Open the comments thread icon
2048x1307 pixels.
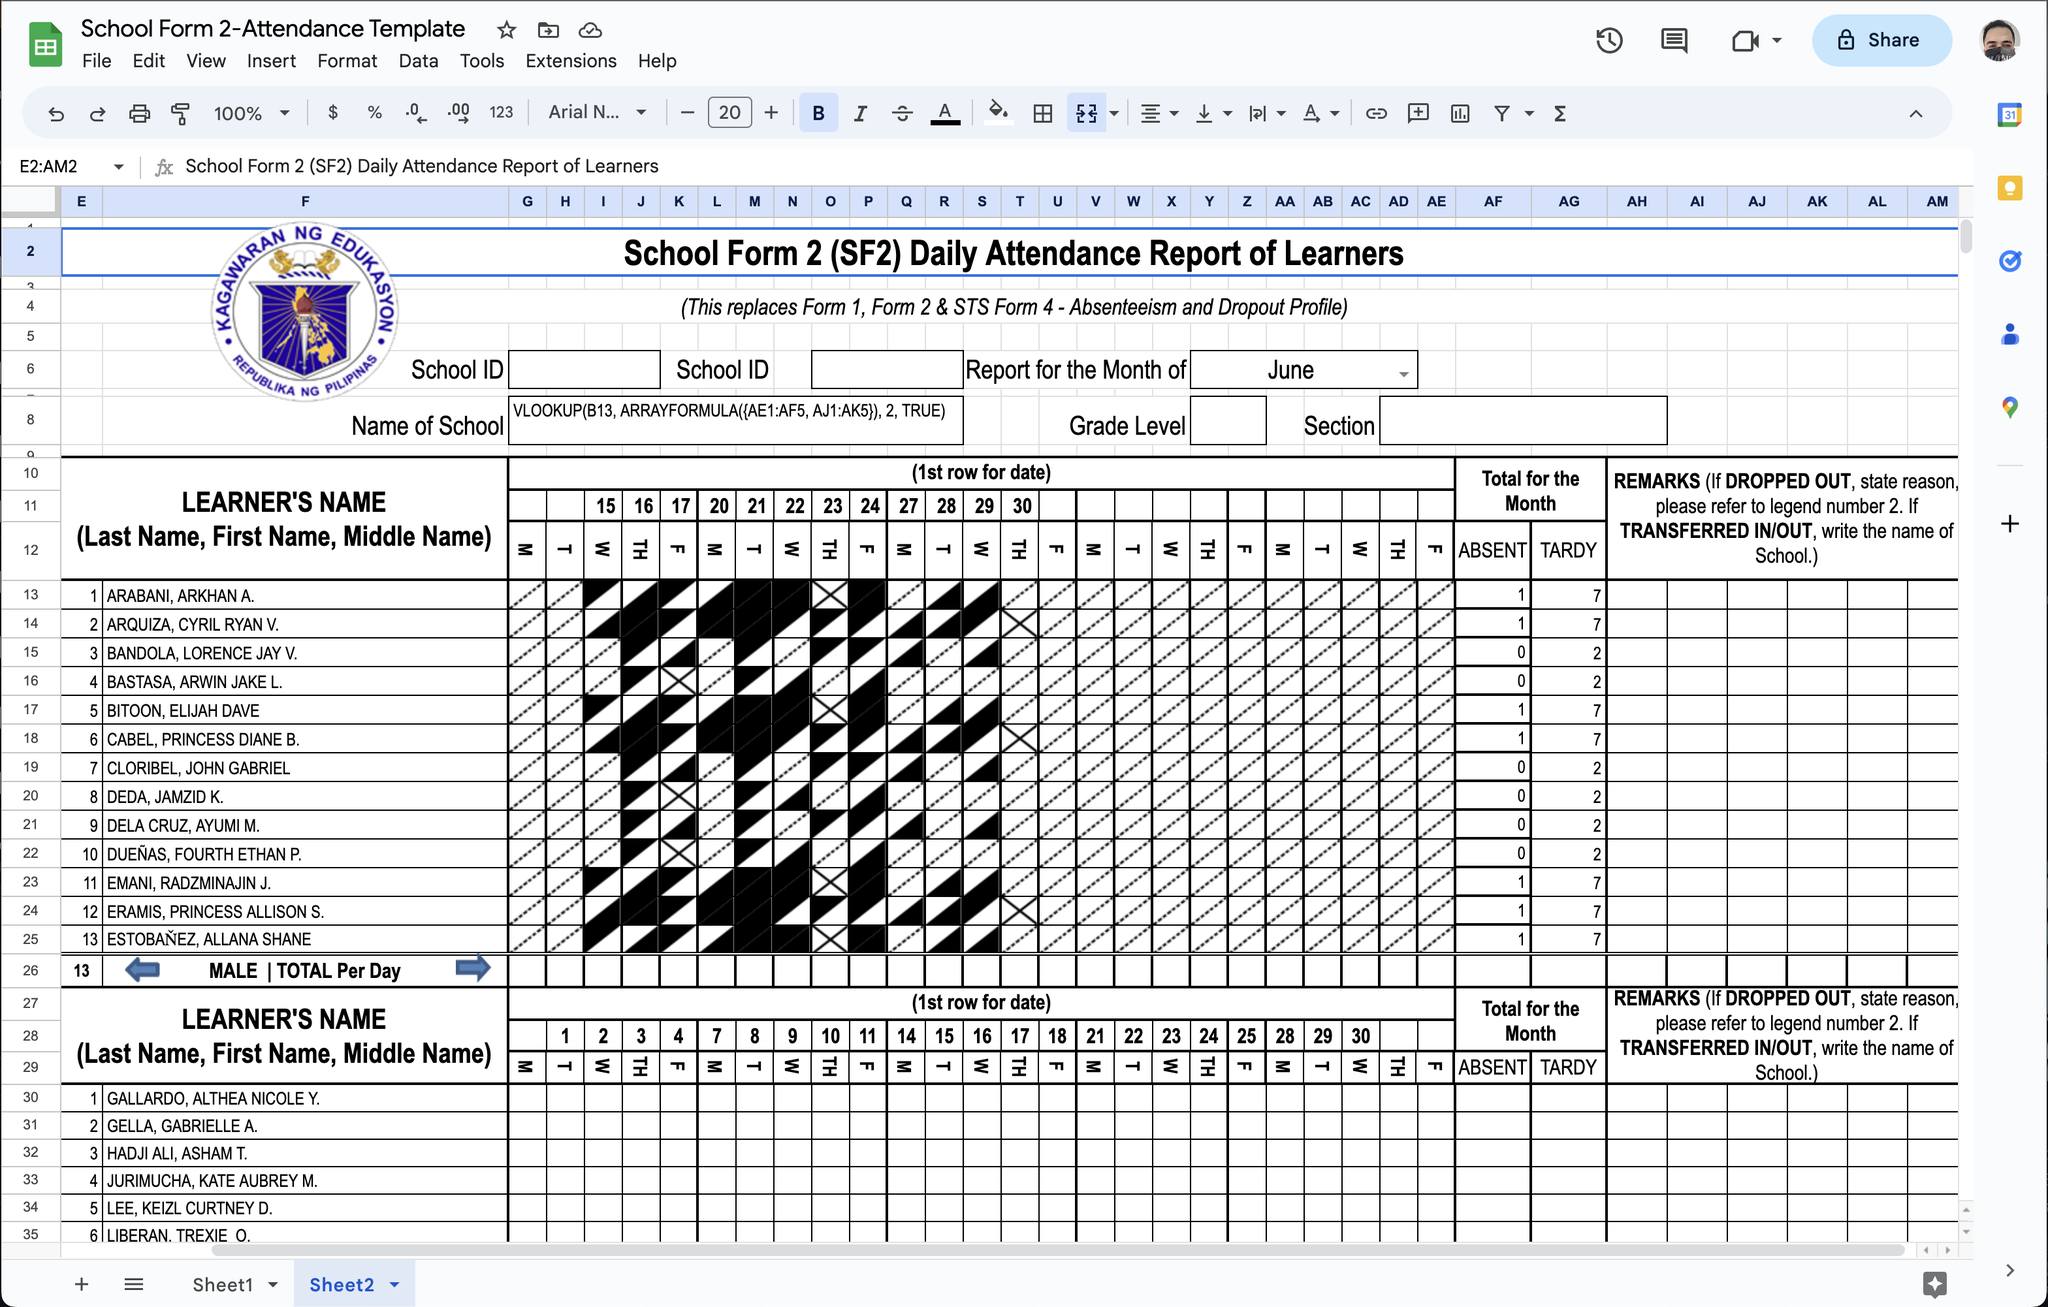click(1674, 40)
